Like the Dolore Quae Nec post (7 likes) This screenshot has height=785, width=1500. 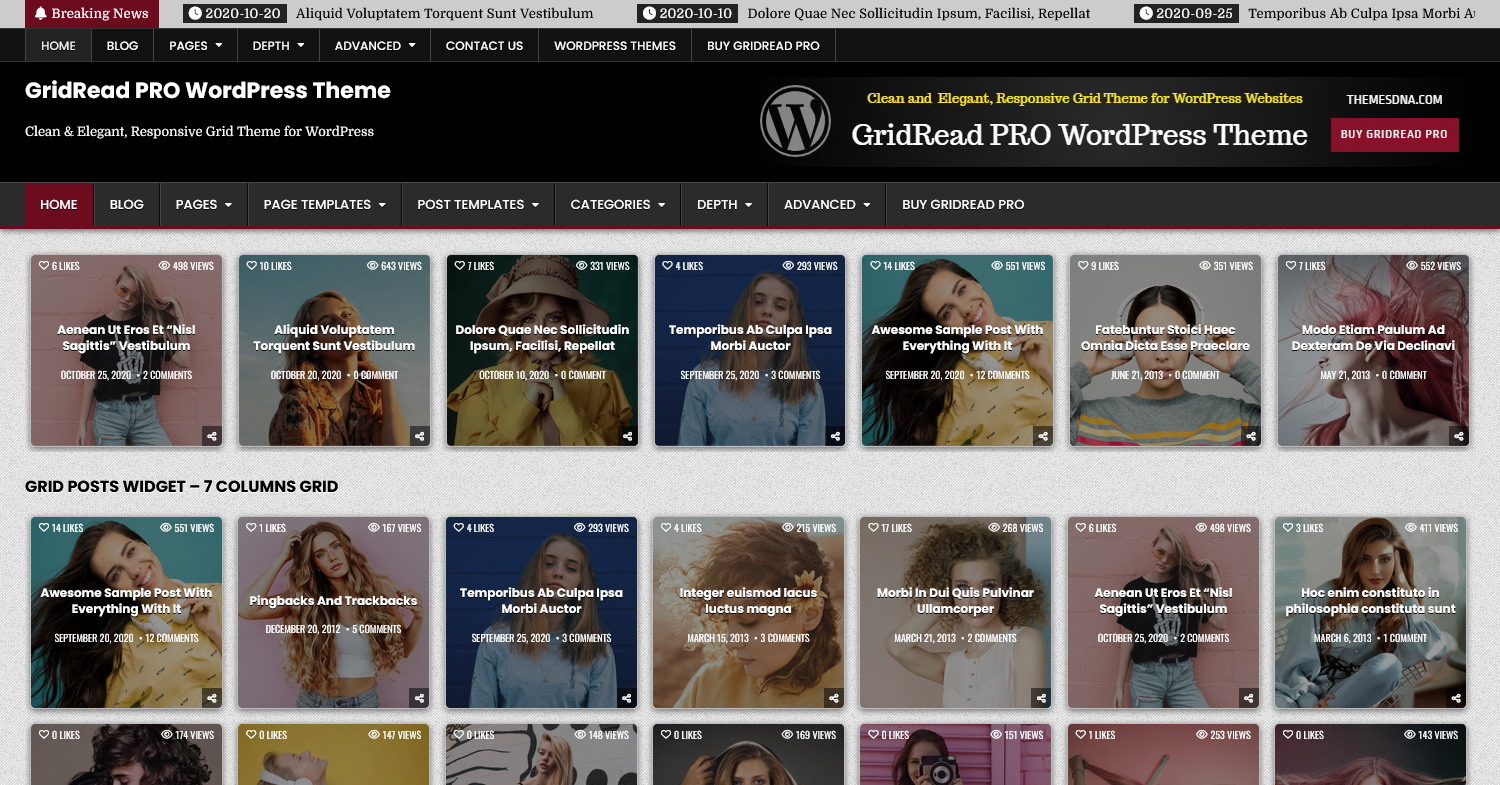[459, 266]
